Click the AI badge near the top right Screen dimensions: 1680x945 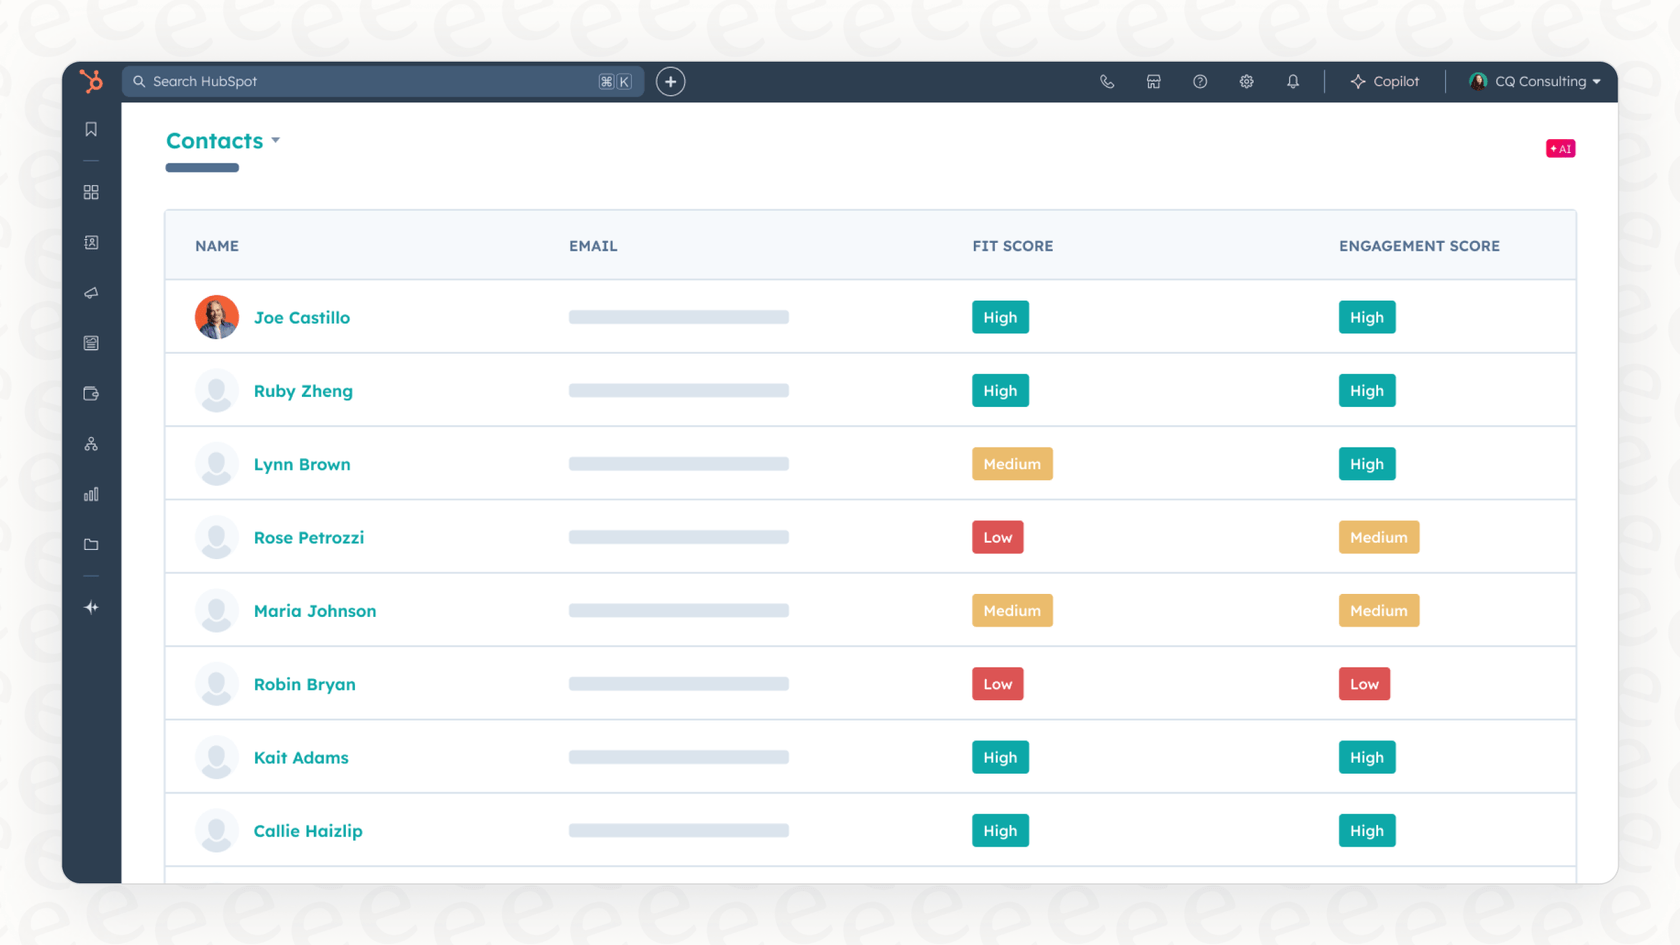[1560, 148]
